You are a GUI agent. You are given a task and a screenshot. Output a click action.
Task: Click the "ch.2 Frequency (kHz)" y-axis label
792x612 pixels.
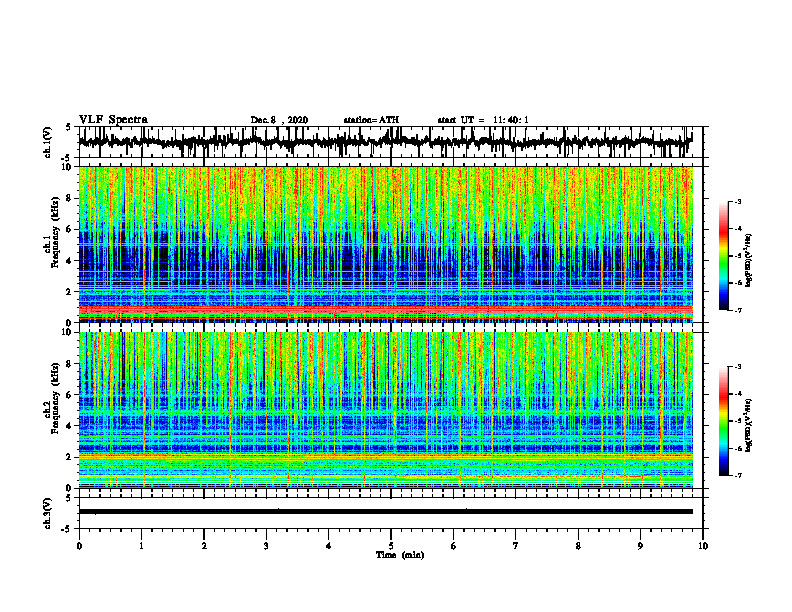(51, 397)
